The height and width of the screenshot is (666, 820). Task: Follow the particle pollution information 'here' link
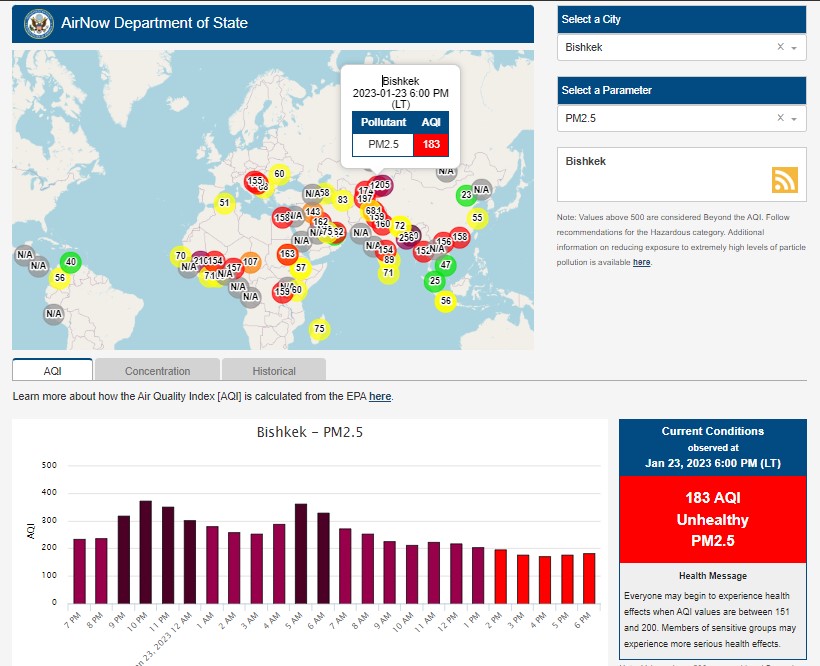(x=641, y=262)
